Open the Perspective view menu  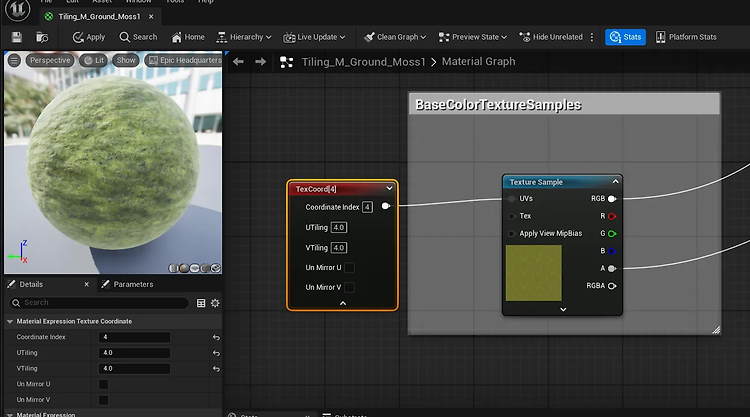click(x=50, y=60)
